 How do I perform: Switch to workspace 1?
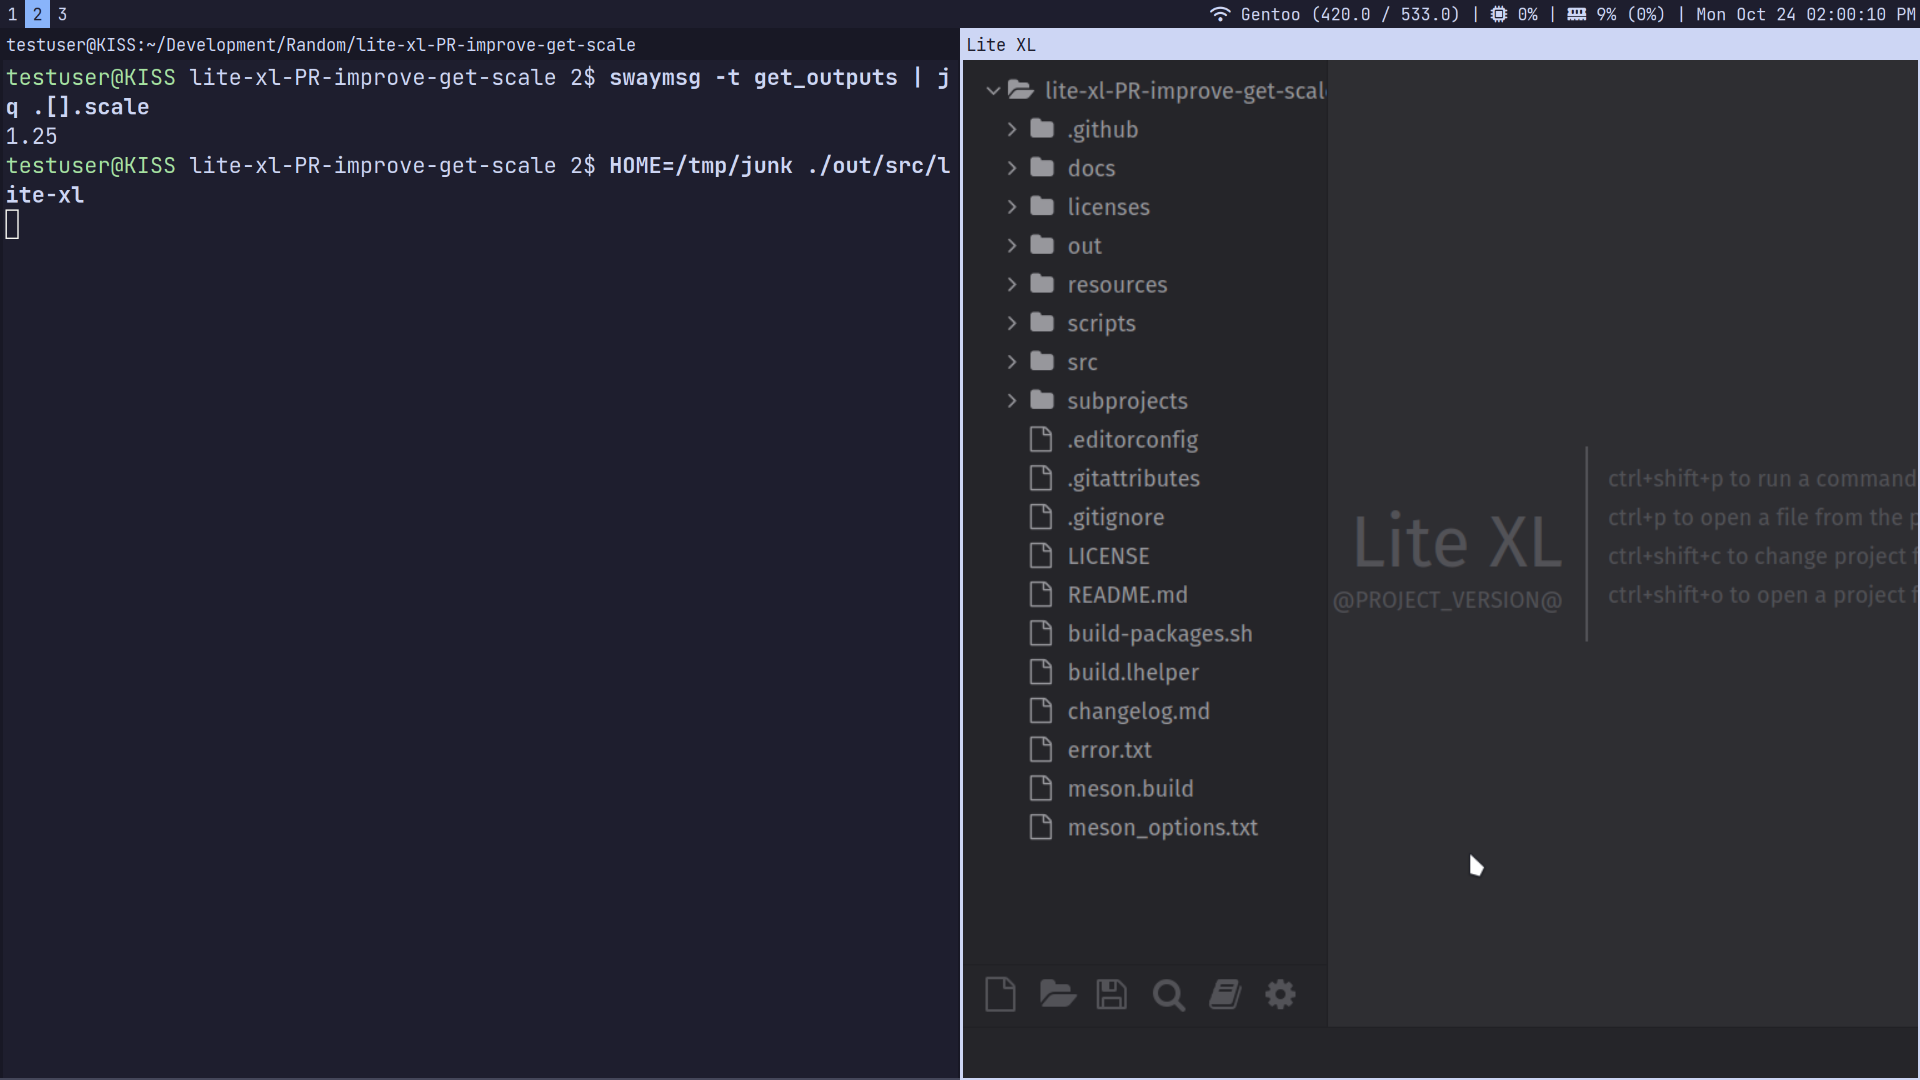pyautogui.click(x=12, y=14)
